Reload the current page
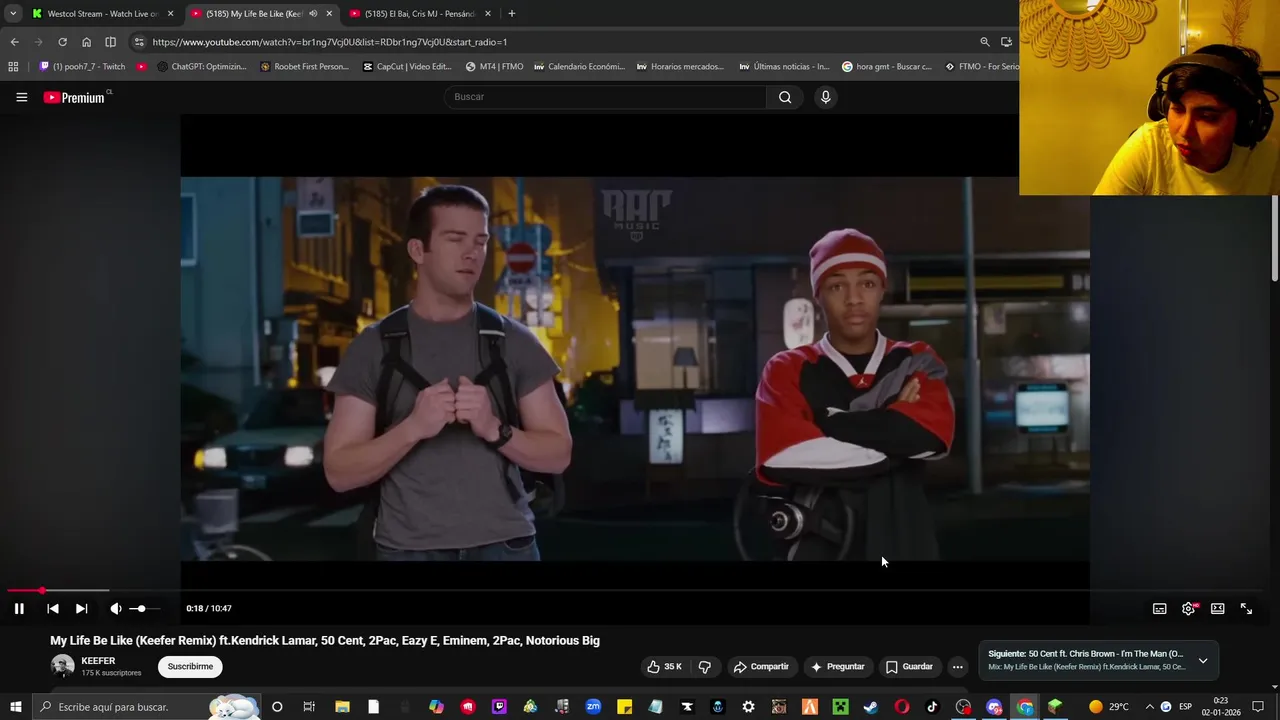This screenshot has height=720, width=1280. click(x=62, y=42)
